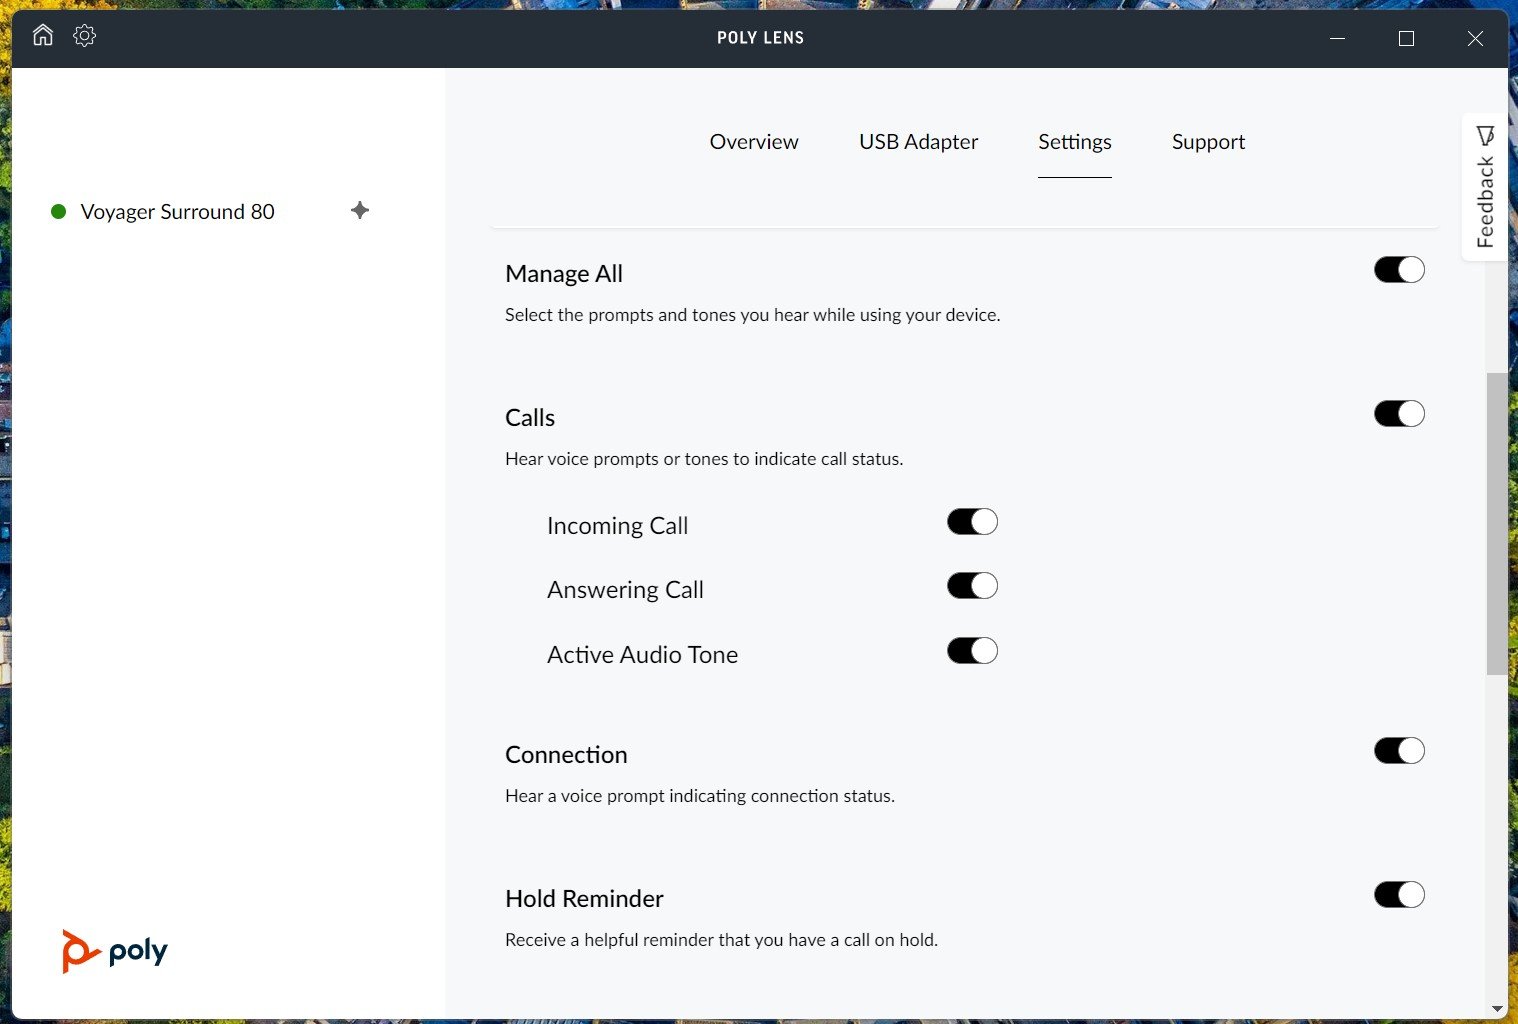Image resolution: width=1518 pixels, height=1024 pixels.
Task: Click the Poly logo in the sidebar
Action: coord(115,951)
